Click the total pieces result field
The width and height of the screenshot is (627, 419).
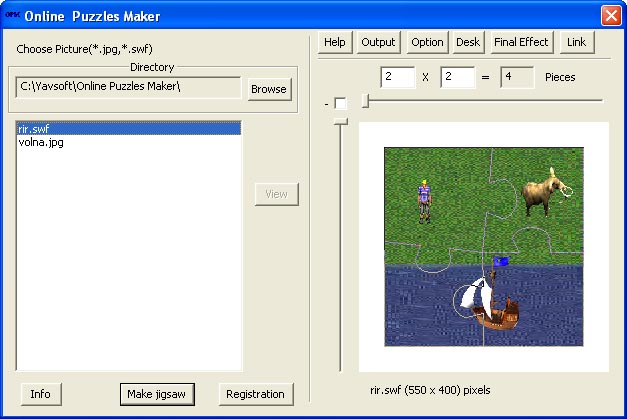point(517,77)
